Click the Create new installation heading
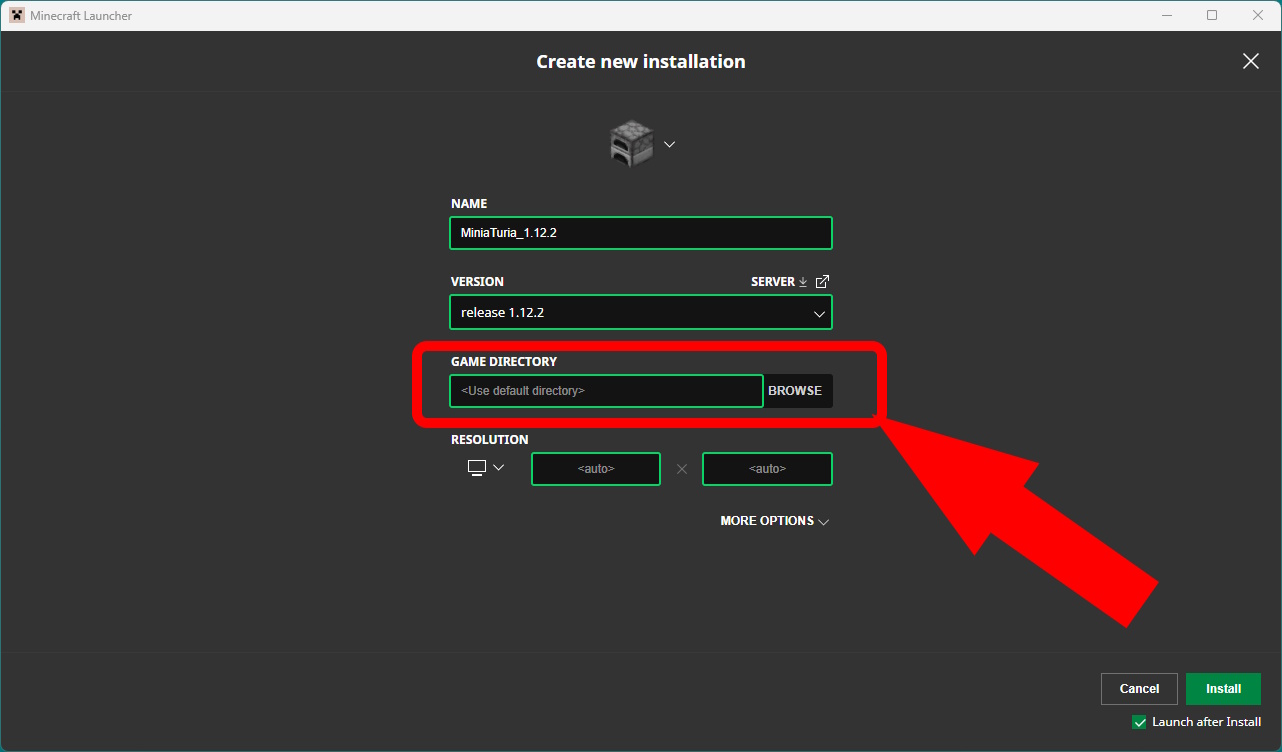Image resolution: width=1282 pixels, height=752 pixels. click(x=641, y=62)
